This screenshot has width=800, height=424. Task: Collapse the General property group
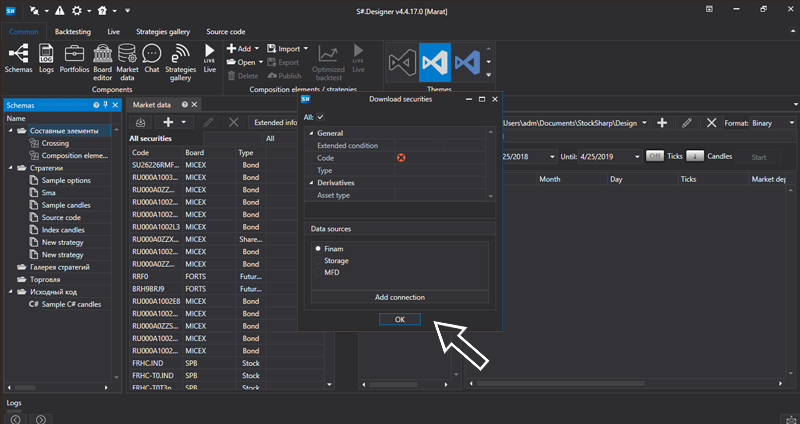click(x=310, y=133)
